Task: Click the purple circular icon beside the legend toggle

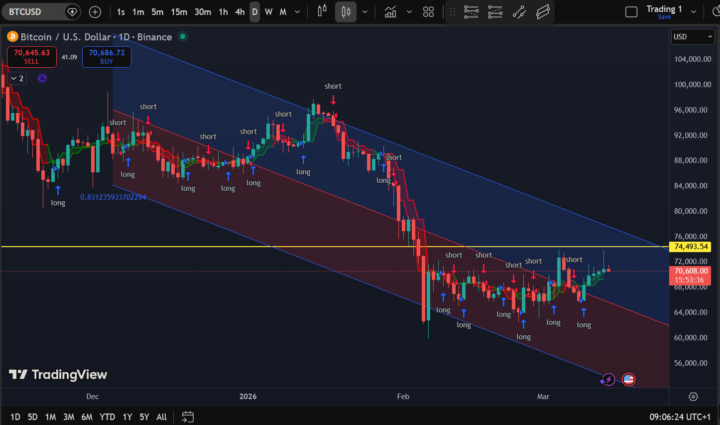Action: coord(42,78)
